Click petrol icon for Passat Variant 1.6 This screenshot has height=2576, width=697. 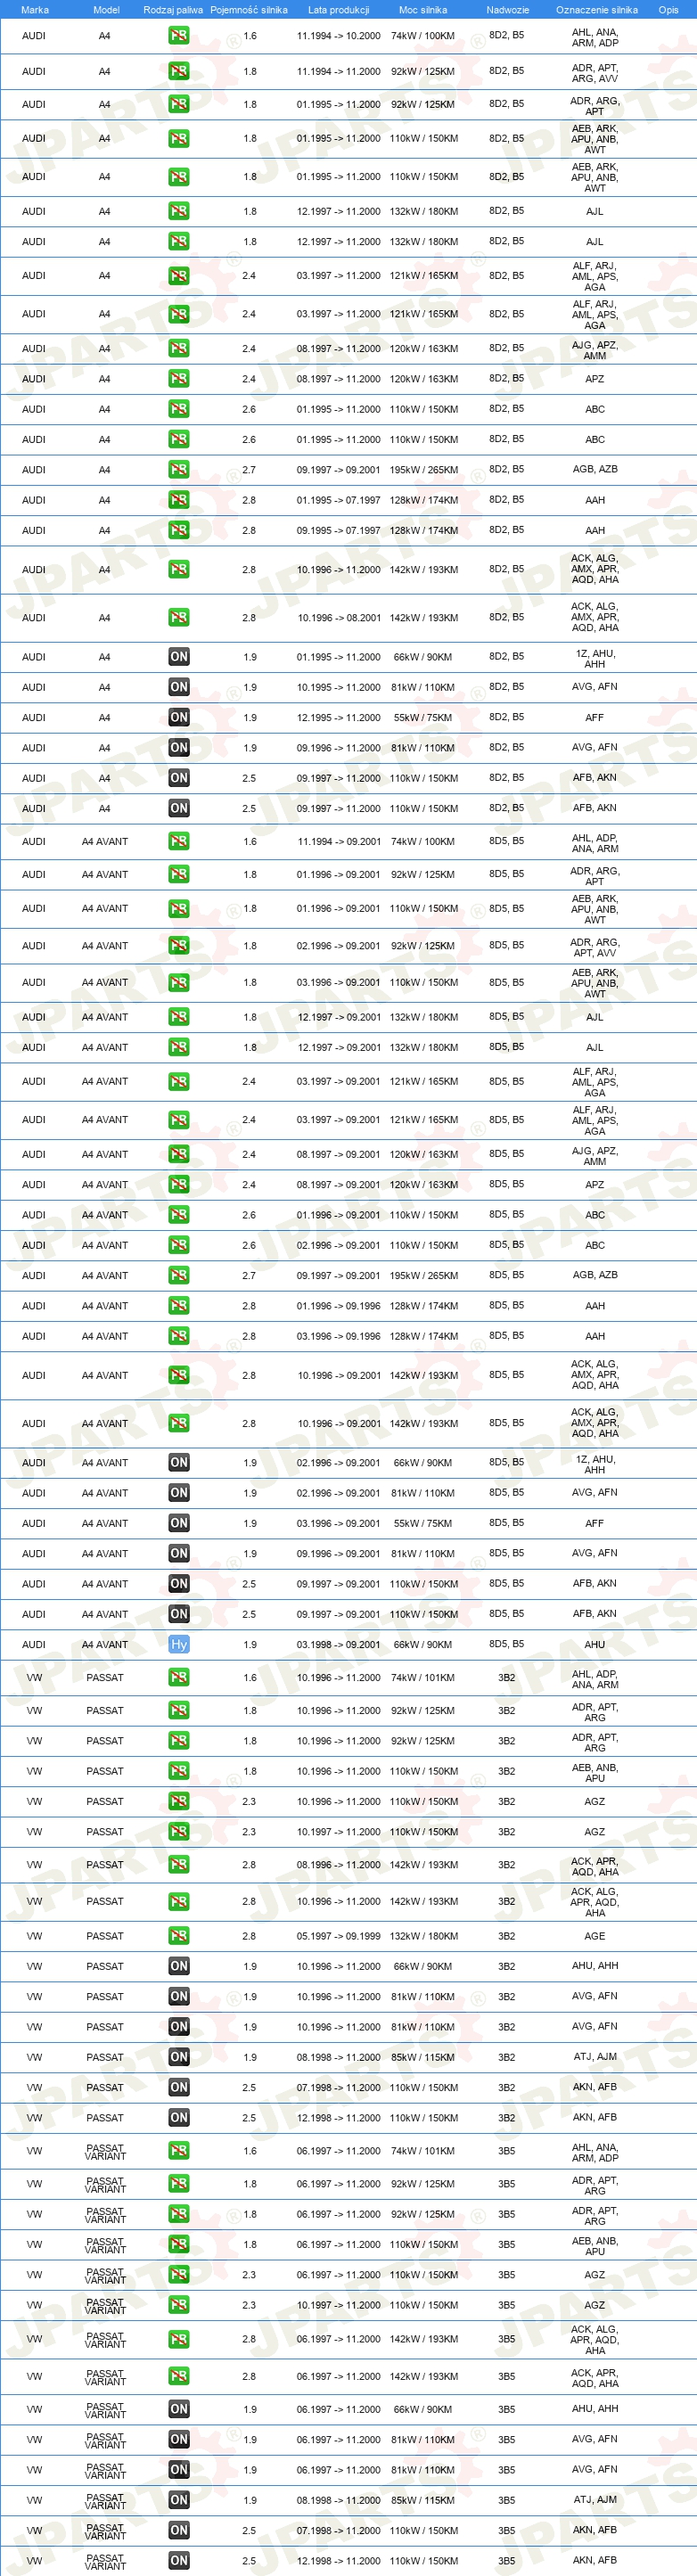(x=178, y=2151)
